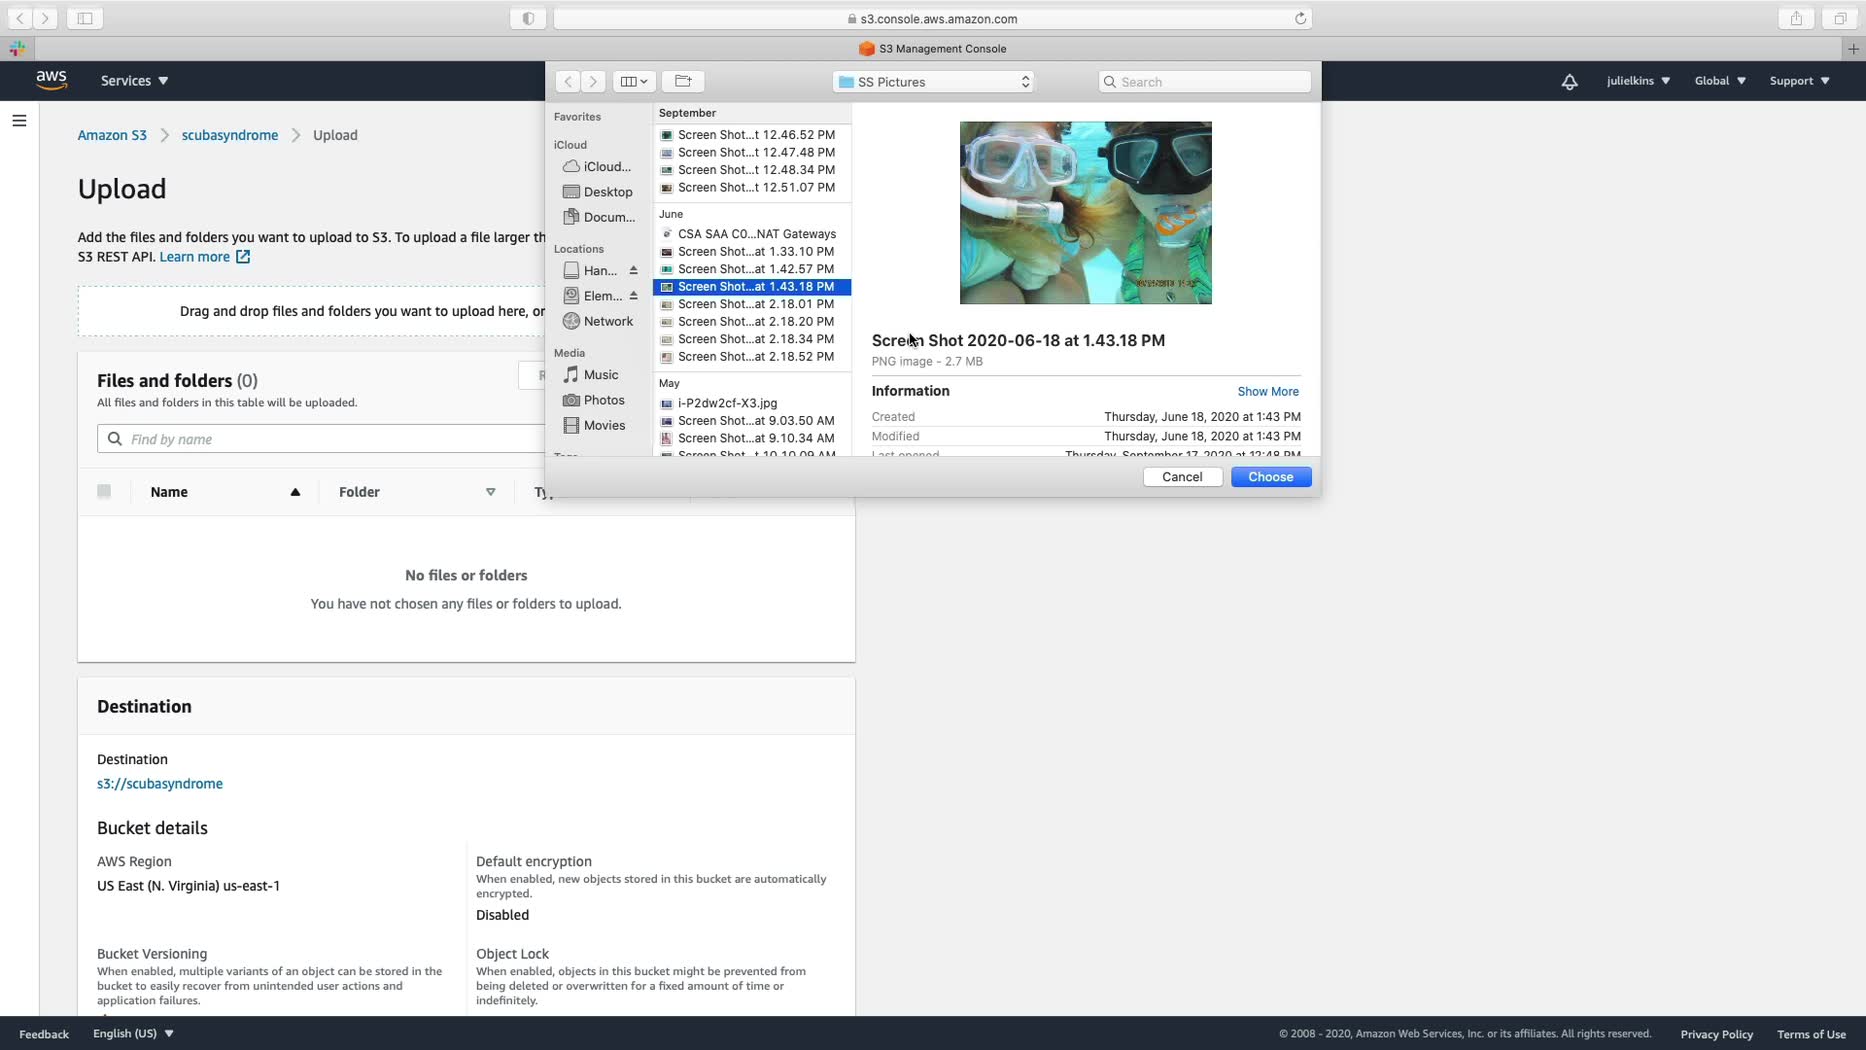Expand the Services menu
Viewport: 1866px width, 1050px height.
134,81
